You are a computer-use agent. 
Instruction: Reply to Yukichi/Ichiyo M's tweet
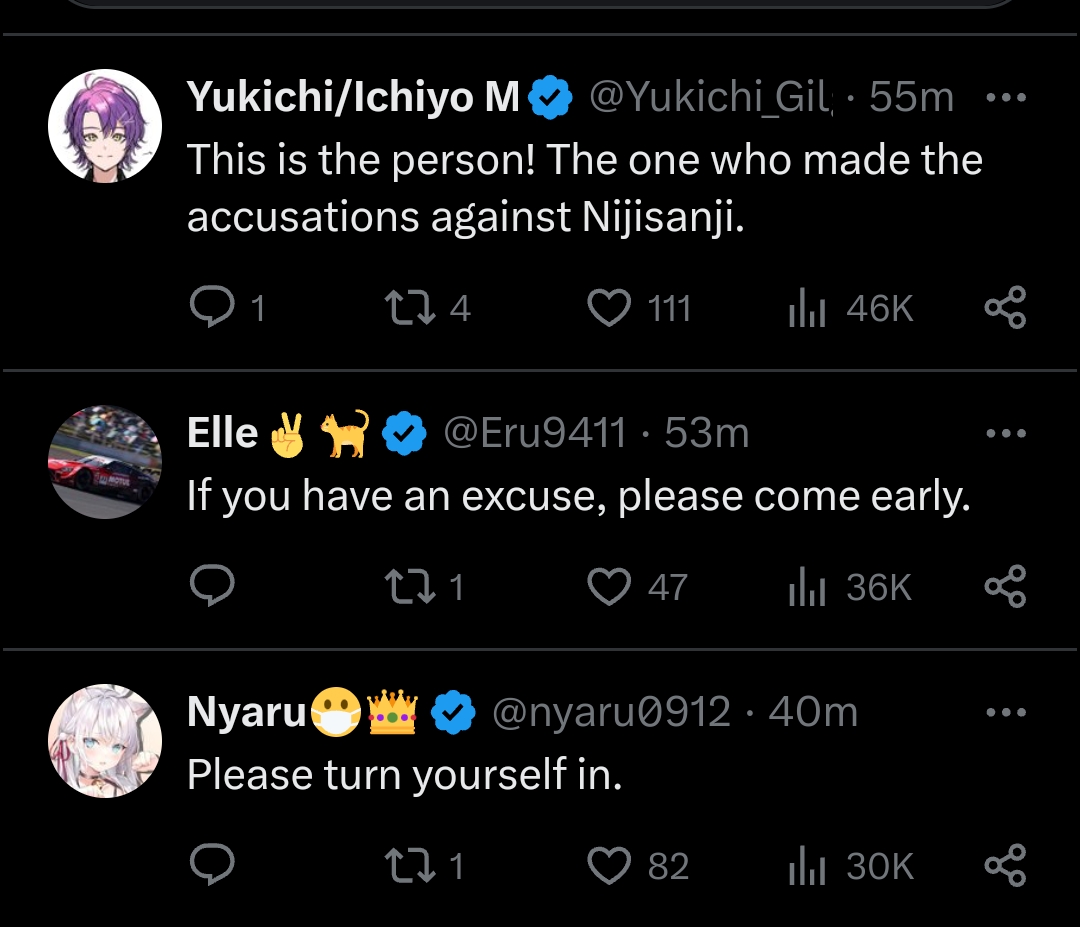coord(211,308)
